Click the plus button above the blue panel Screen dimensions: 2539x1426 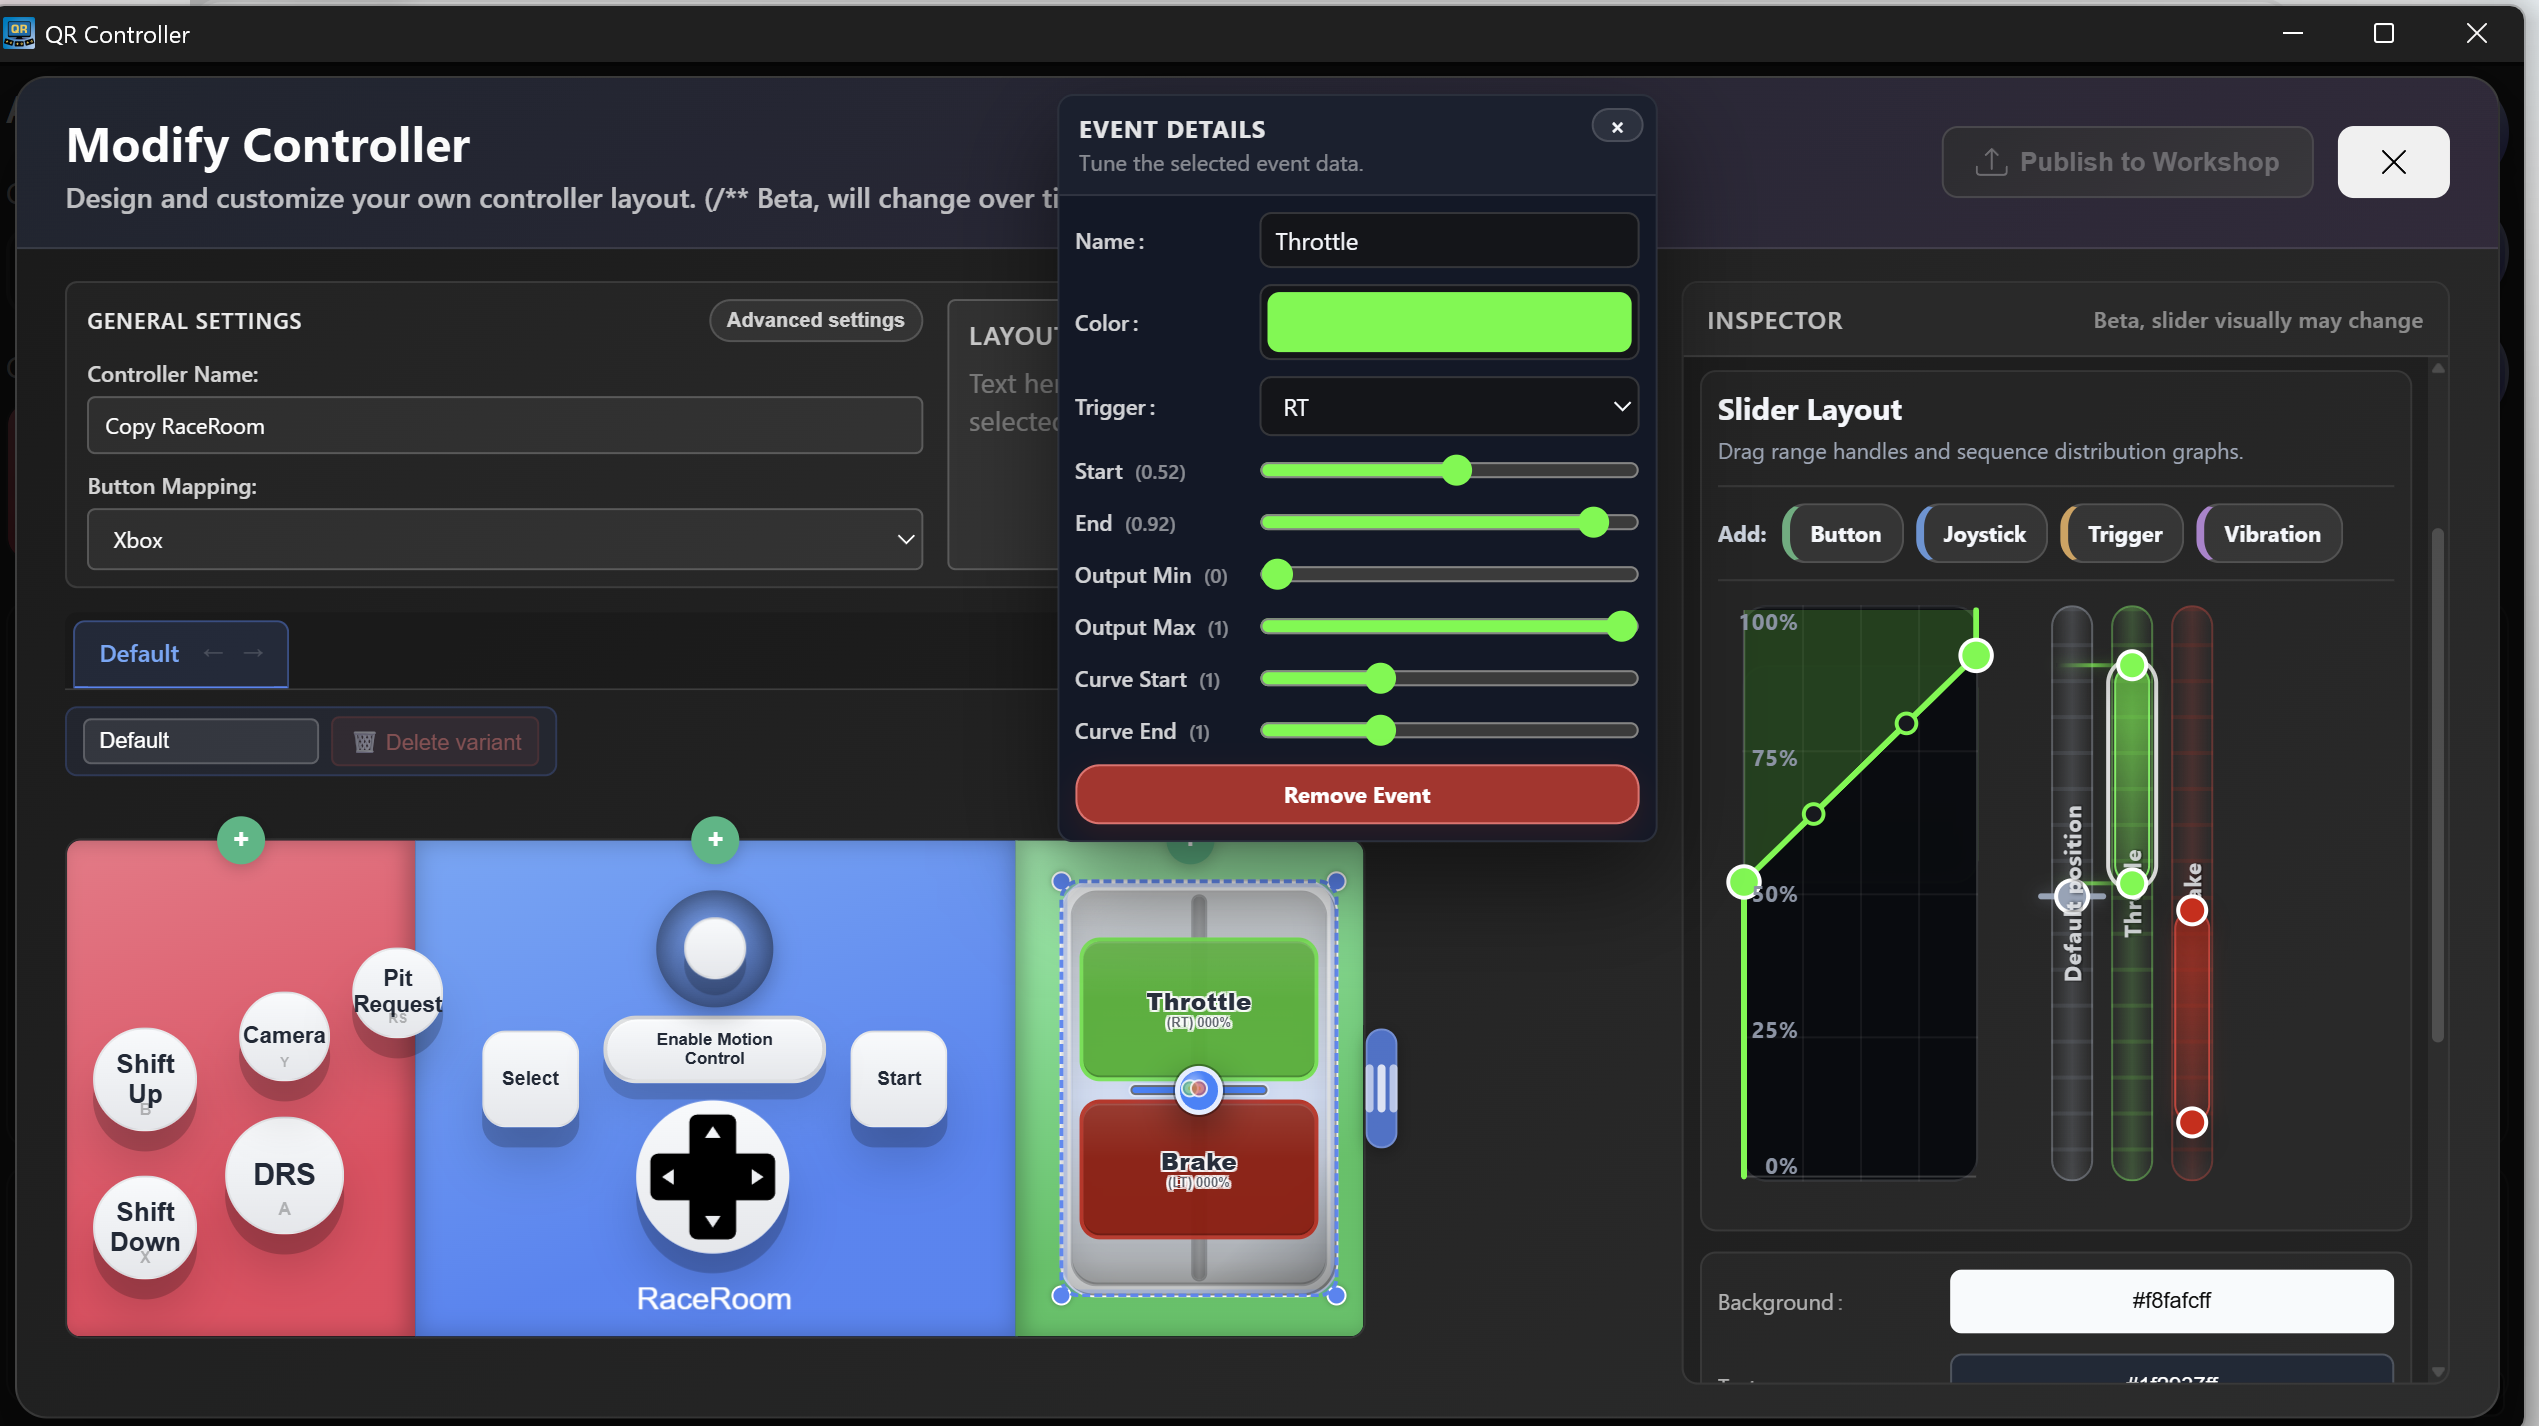click(715, 840)
